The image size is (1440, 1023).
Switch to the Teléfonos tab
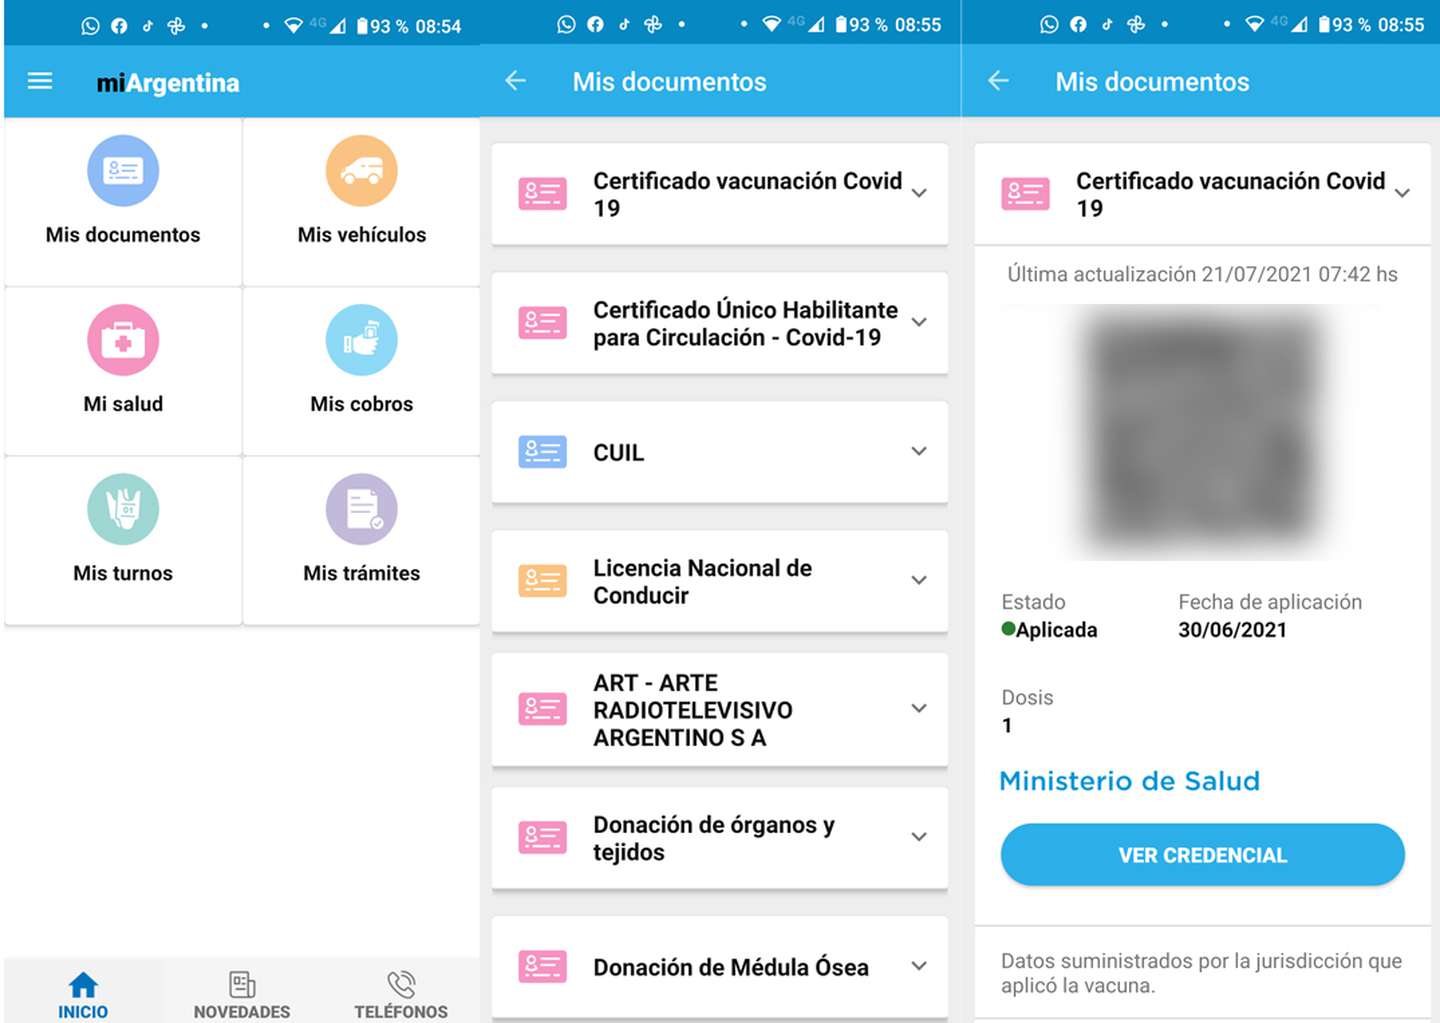tap(401, 994)
